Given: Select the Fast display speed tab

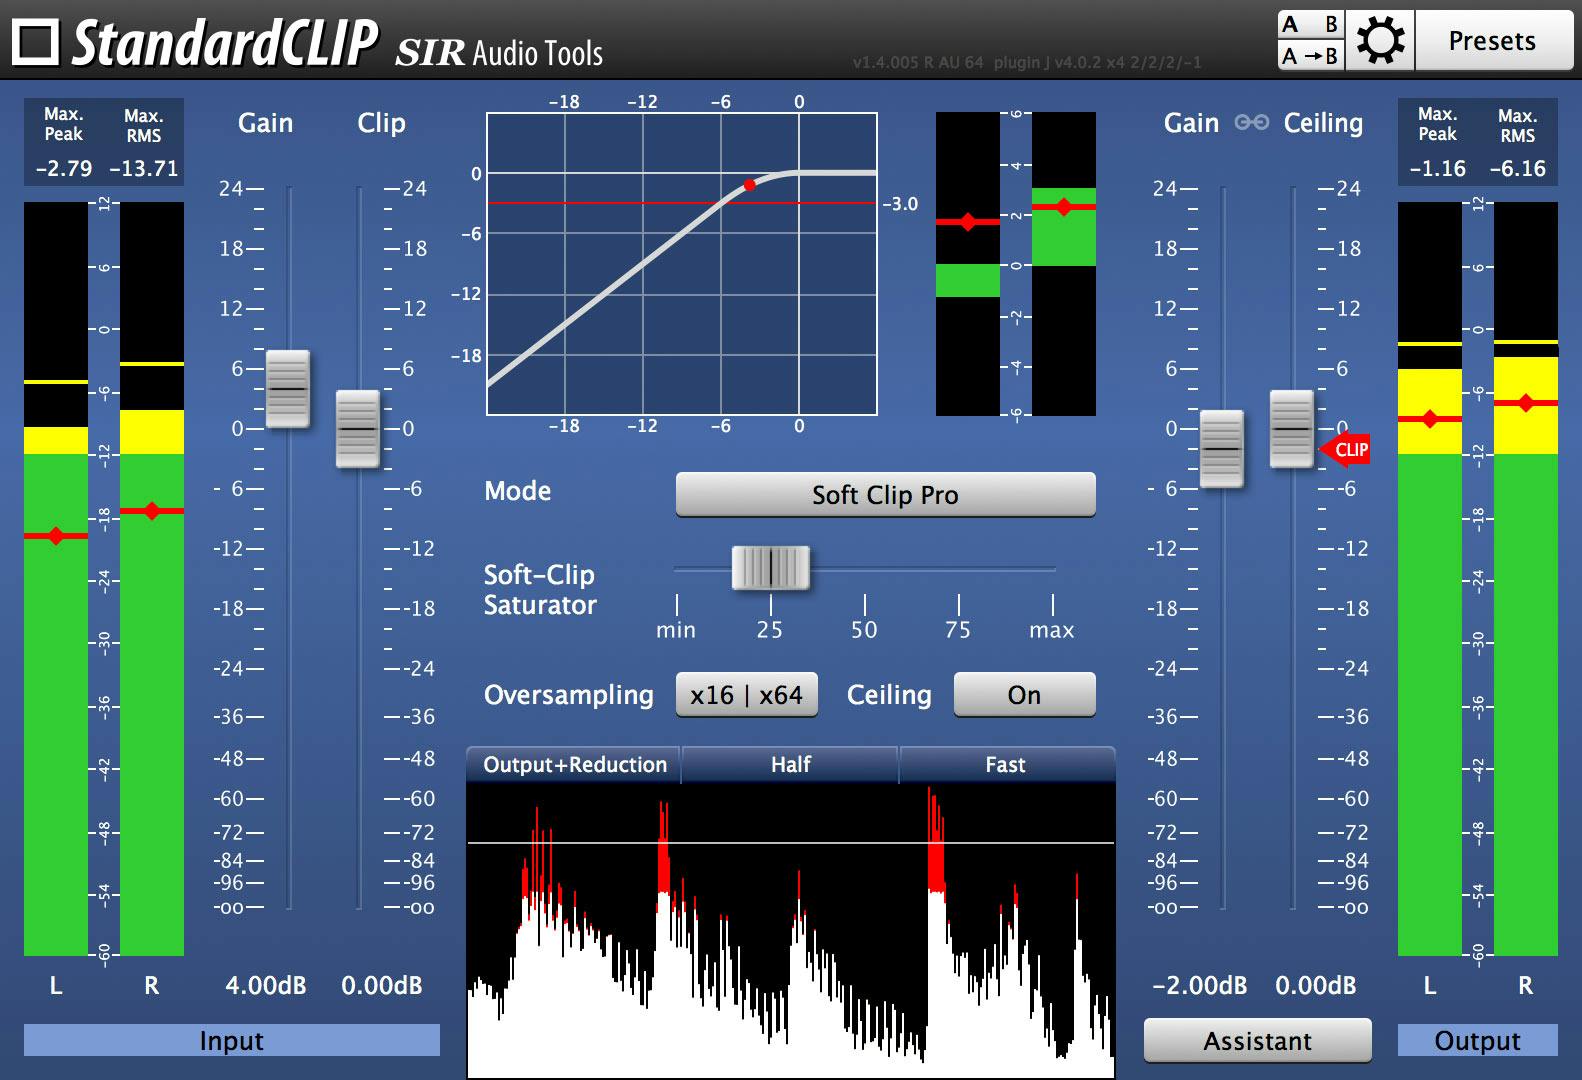Looking at the screenshot, I should click(1006, 765).
